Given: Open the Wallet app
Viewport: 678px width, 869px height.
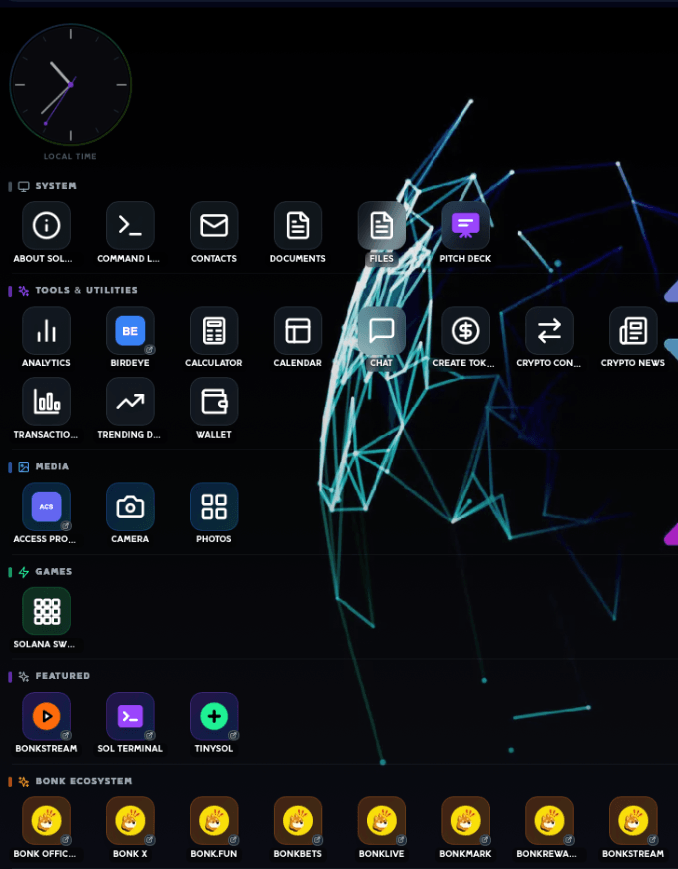Looking at the screenshot, I should 214,402.
